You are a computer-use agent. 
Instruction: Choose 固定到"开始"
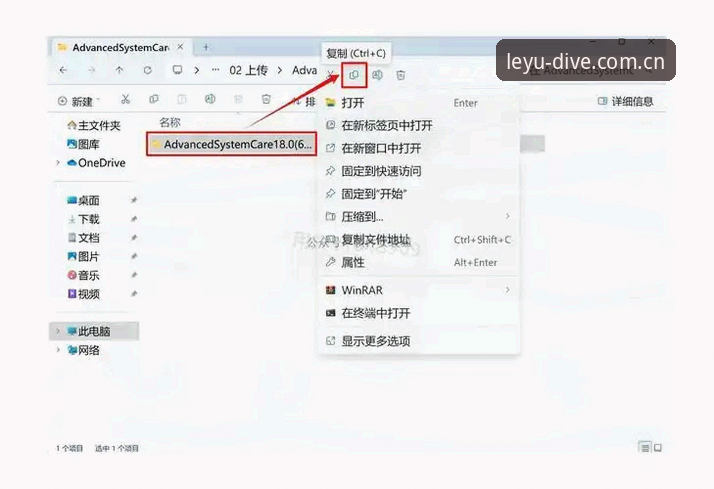419,194
